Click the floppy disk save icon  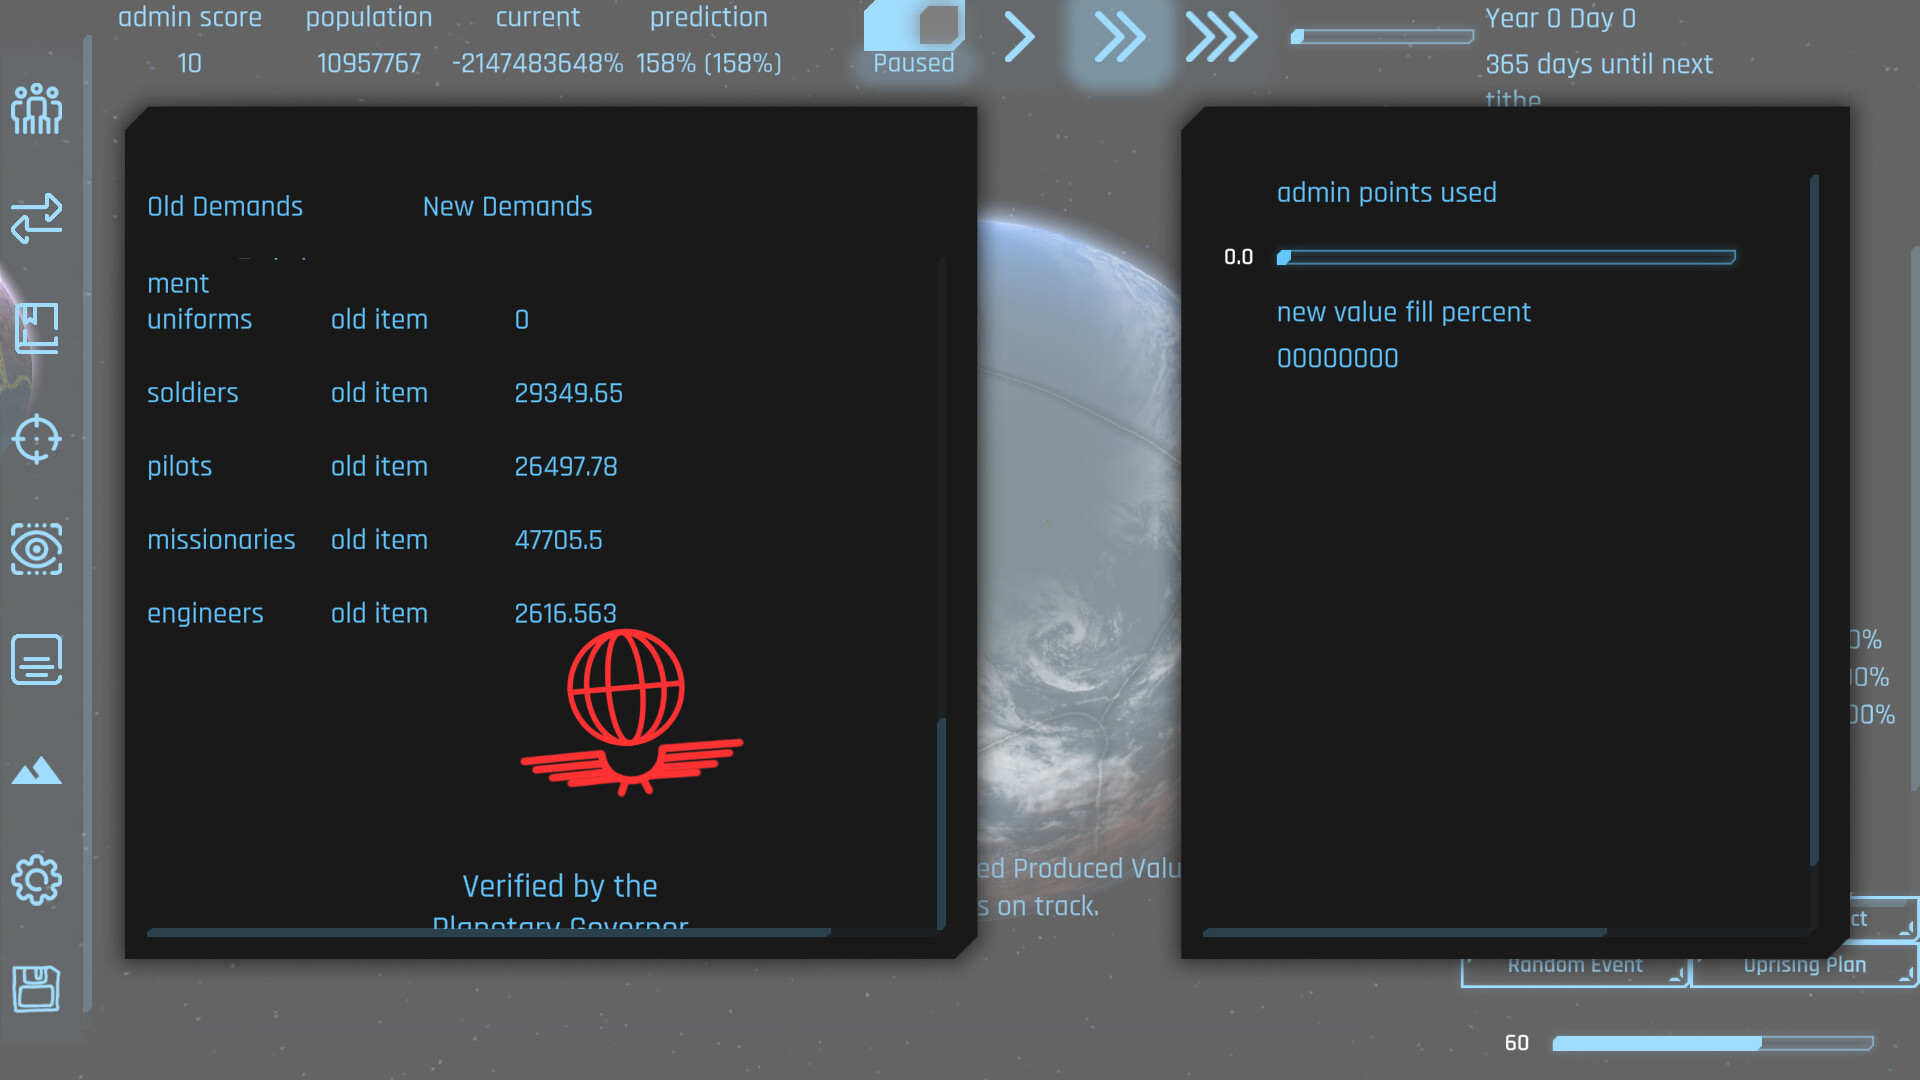37,989
